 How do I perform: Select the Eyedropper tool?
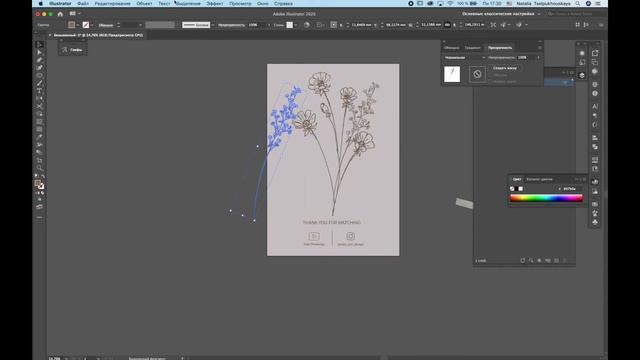[x=39, y=137]
